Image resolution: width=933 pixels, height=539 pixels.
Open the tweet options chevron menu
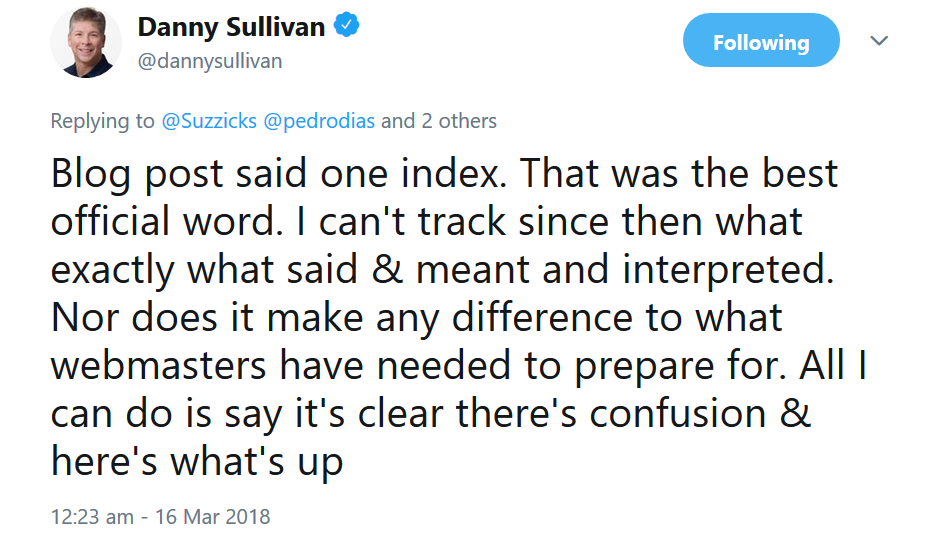point(880,41)
